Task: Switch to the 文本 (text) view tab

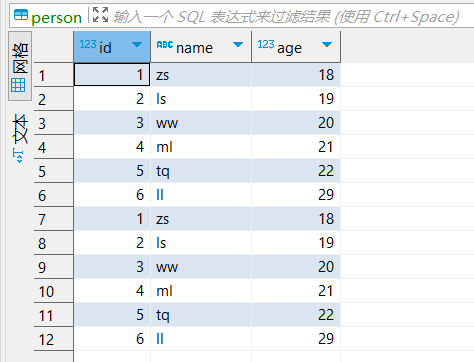Action: pyautogui.click(x=20, y=138)
